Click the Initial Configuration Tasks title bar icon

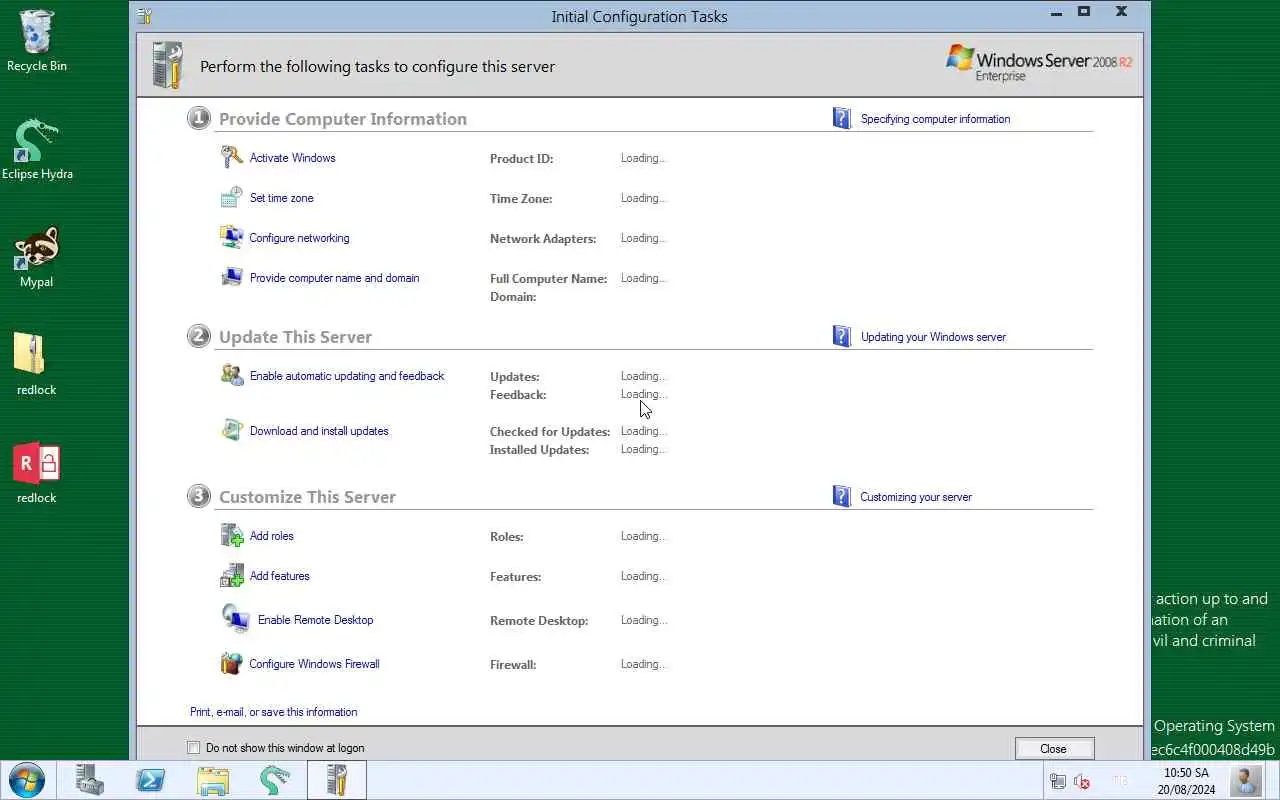click(x=145, y=16)
